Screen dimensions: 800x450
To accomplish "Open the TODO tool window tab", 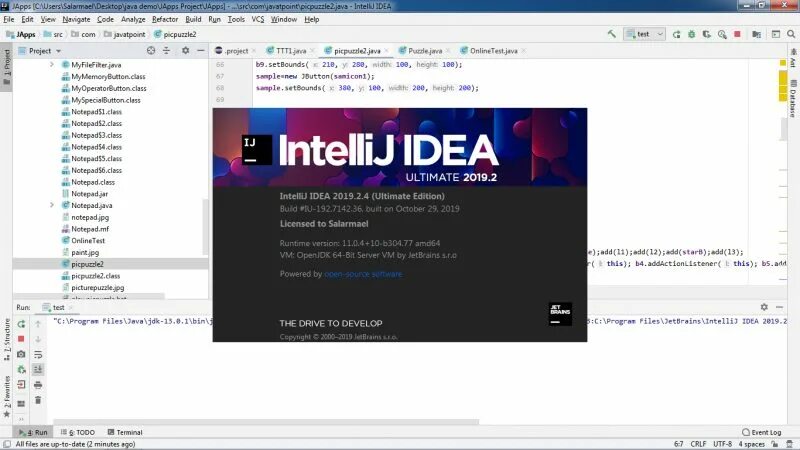I will click(78, 432).
